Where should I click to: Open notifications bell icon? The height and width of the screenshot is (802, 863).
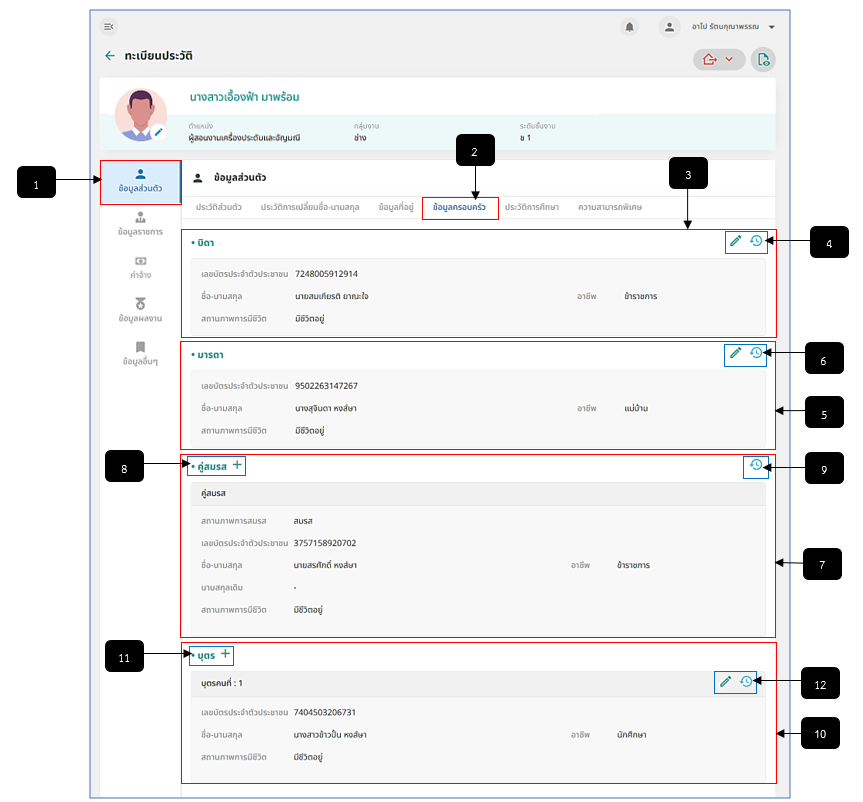coord(630,26)
